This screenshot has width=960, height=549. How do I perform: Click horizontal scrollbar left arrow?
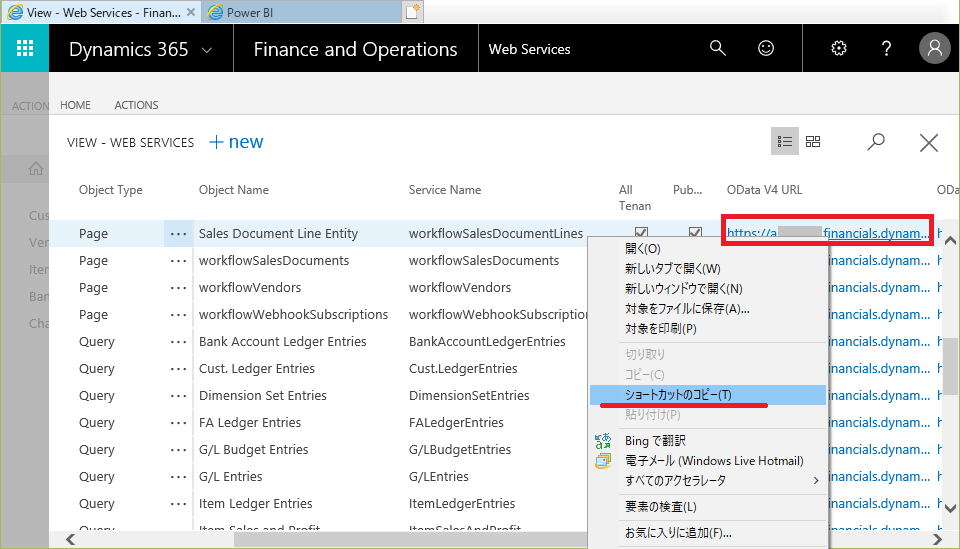pyautogui.click(x=71, y=539)
